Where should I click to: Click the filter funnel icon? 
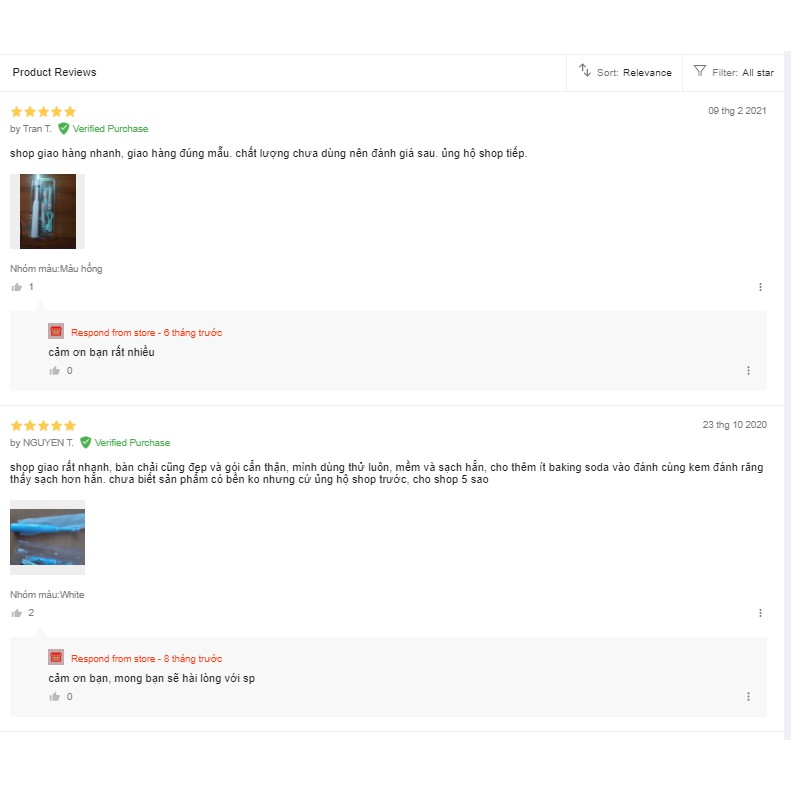700,71
